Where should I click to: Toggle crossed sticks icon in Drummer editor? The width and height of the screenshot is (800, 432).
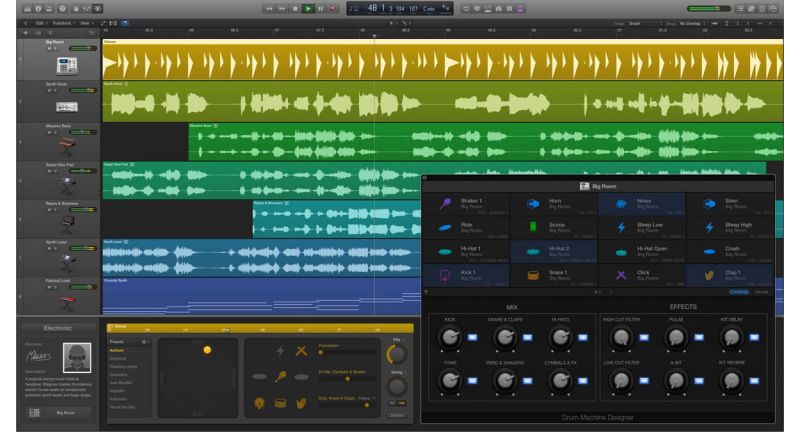[302, 351]
